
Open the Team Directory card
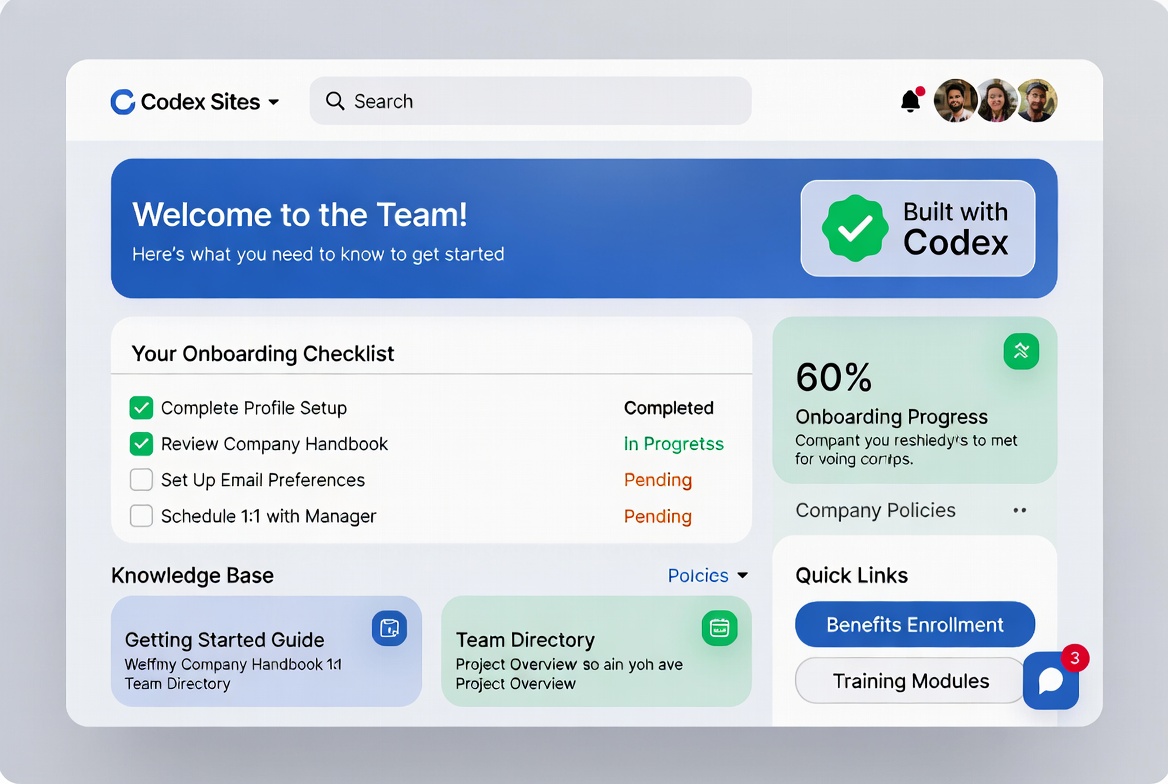pos(596,651)
